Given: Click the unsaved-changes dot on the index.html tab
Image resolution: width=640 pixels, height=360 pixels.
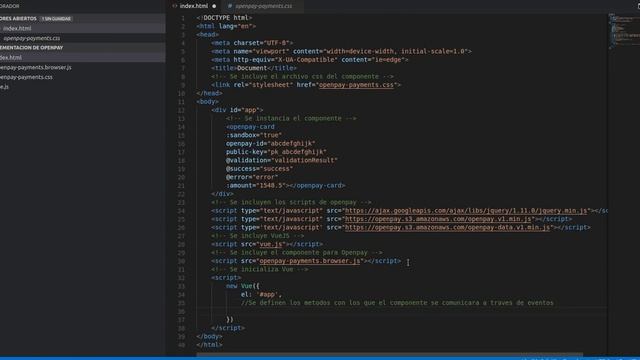Looking at the screenshot, I should pyautogui.click(x=214, y=6).
